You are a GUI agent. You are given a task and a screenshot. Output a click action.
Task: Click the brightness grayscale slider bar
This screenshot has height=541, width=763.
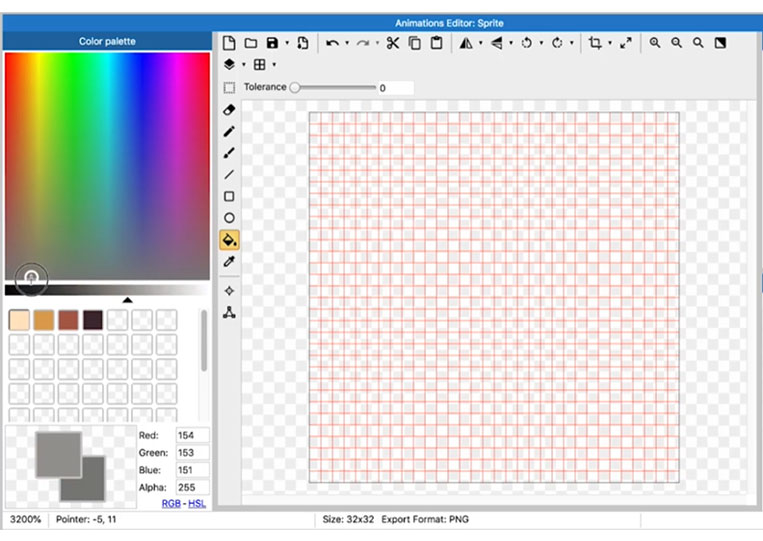[x=108, y=290]
